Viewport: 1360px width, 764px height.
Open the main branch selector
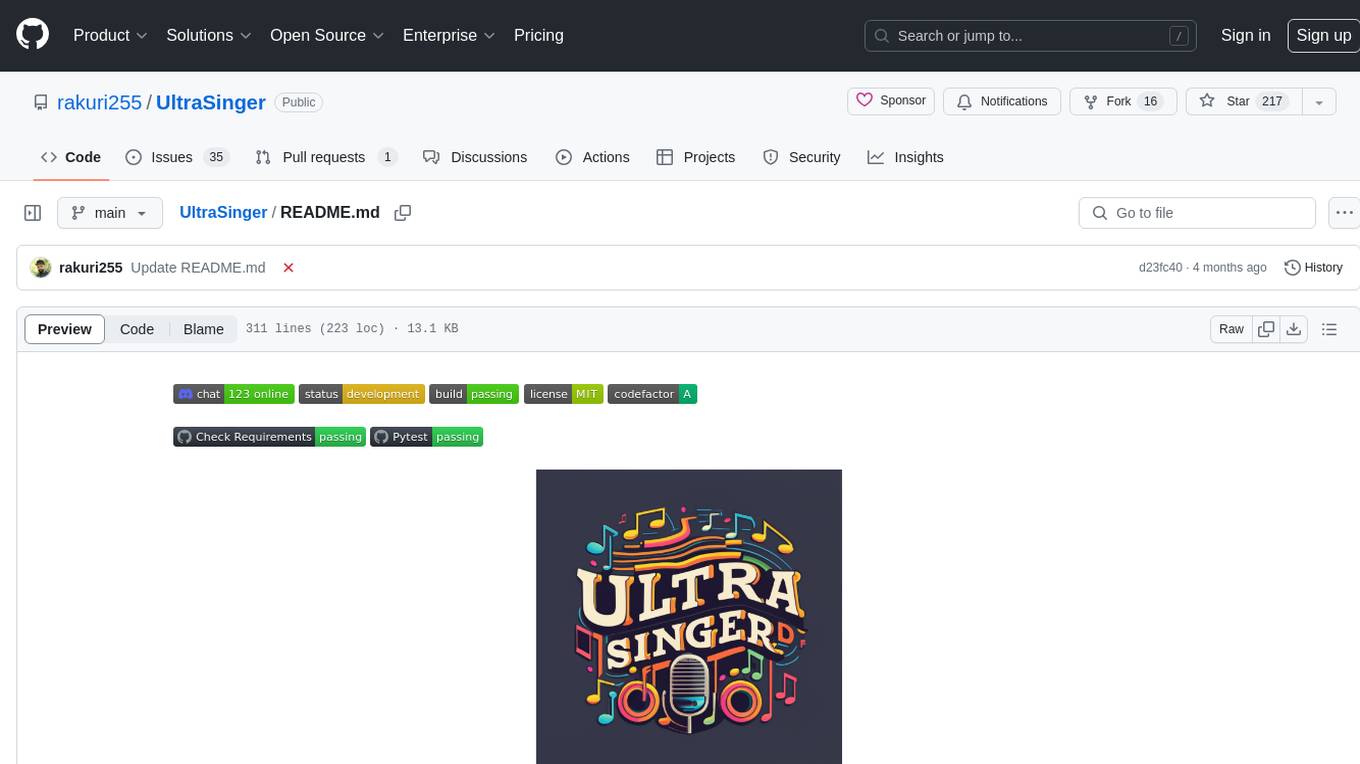109,213
